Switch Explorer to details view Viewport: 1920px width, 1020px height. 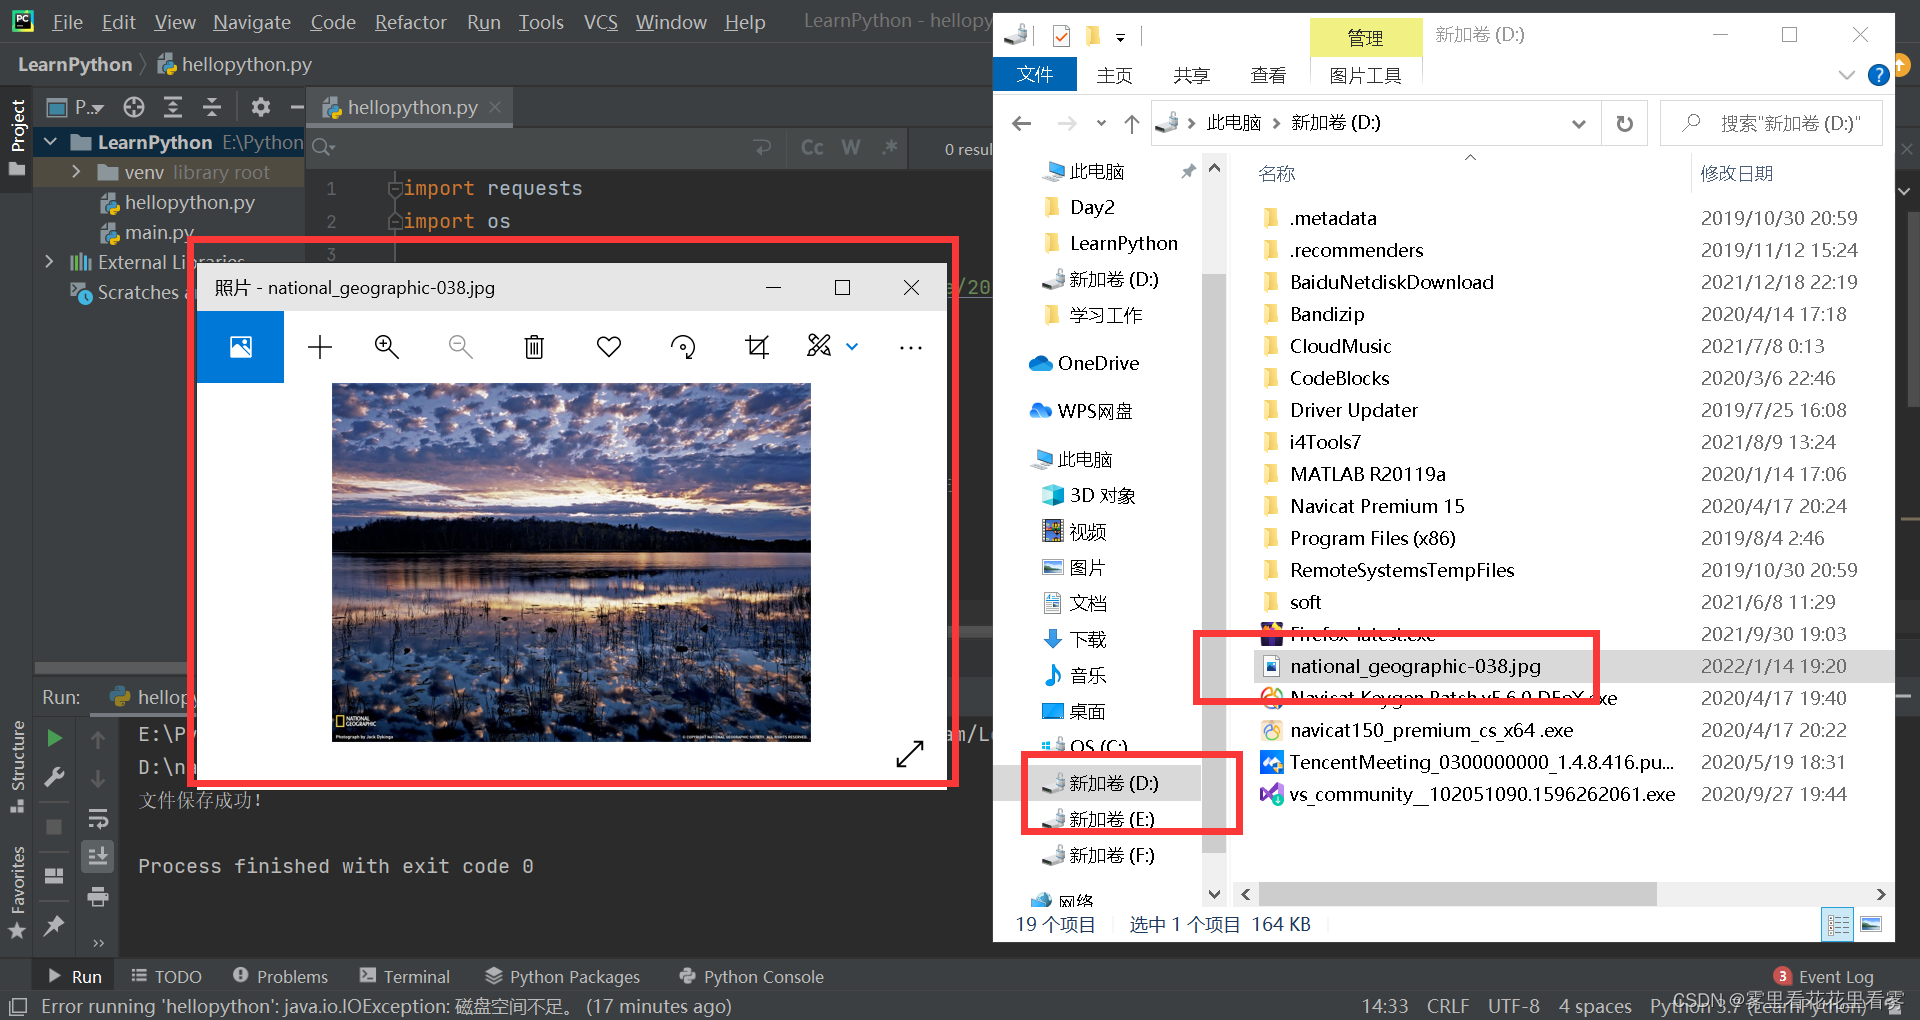(1838, 924)
